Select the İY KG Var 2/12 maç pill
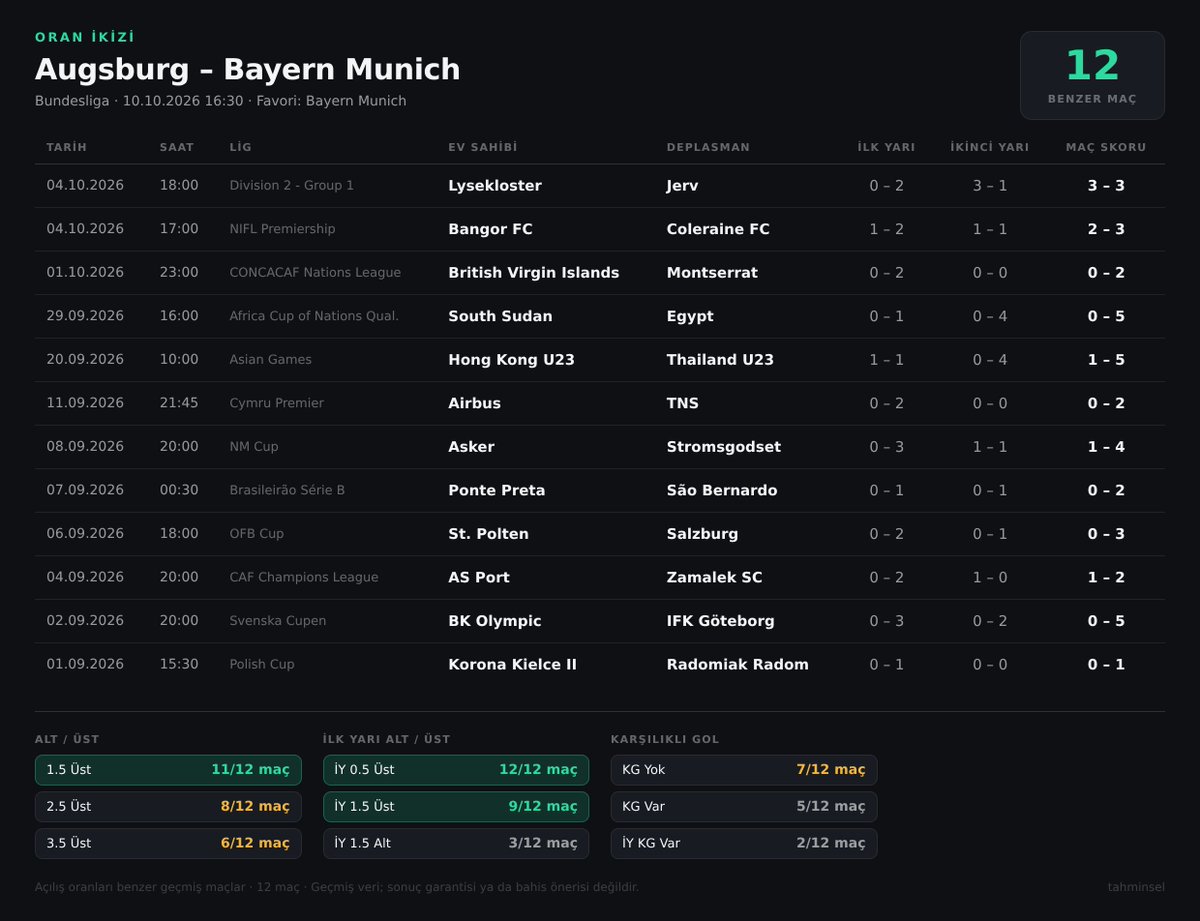The image size is (1200, 921). click(x=744, y=843)
